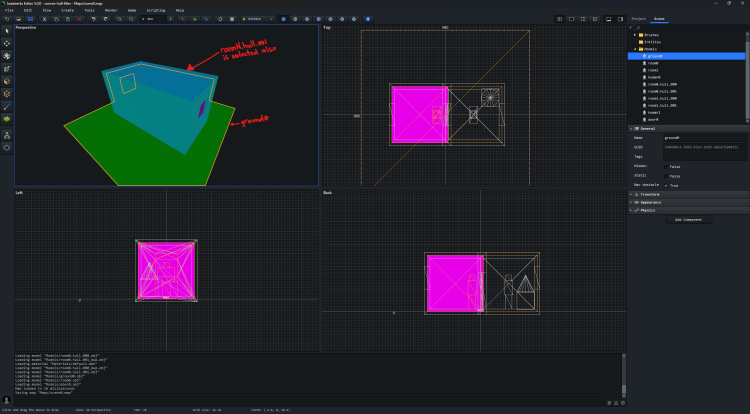
Task: Select the green terrain tool
Action: tap(8, 118)
